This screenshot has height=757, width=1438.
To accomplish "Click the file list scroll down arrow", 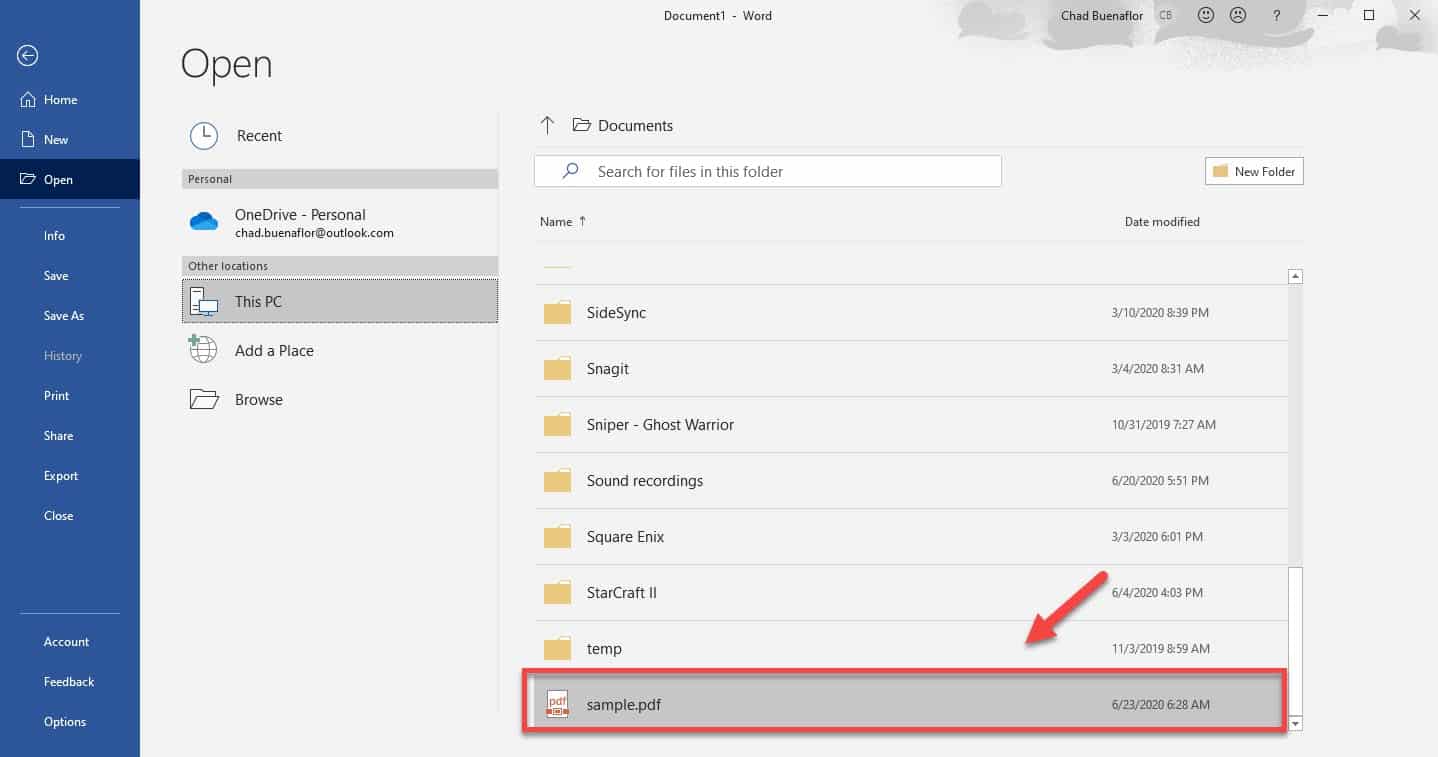I will [1295, 723].
